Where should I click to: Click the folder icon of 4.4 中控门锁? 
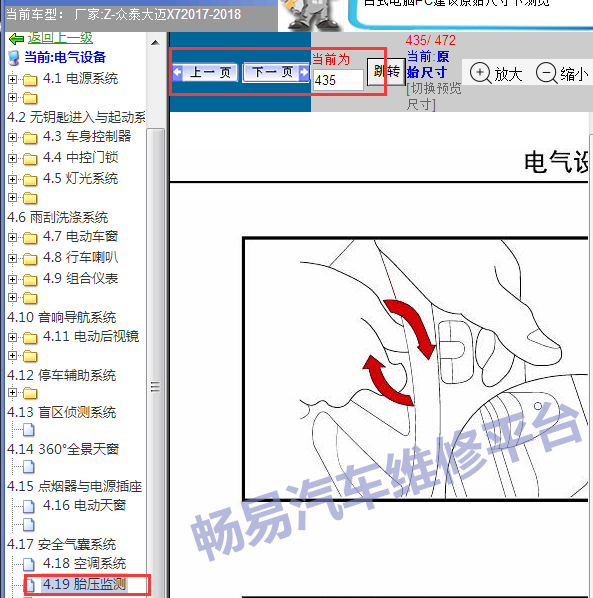[30, 158]
